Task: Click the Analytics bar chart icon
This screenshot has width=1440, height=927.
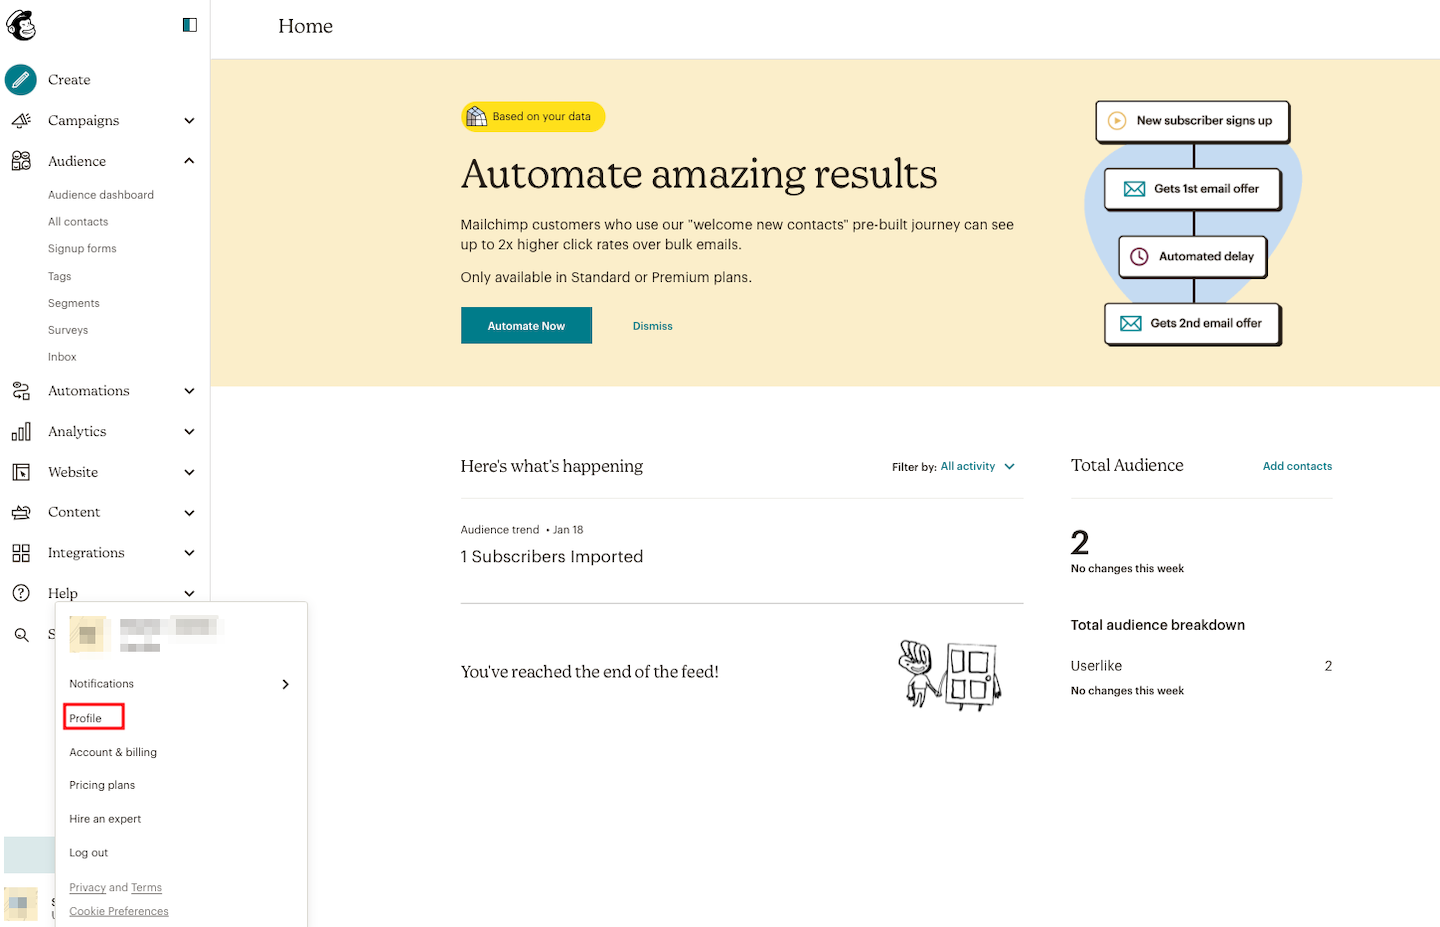Action: pos(21,432)
